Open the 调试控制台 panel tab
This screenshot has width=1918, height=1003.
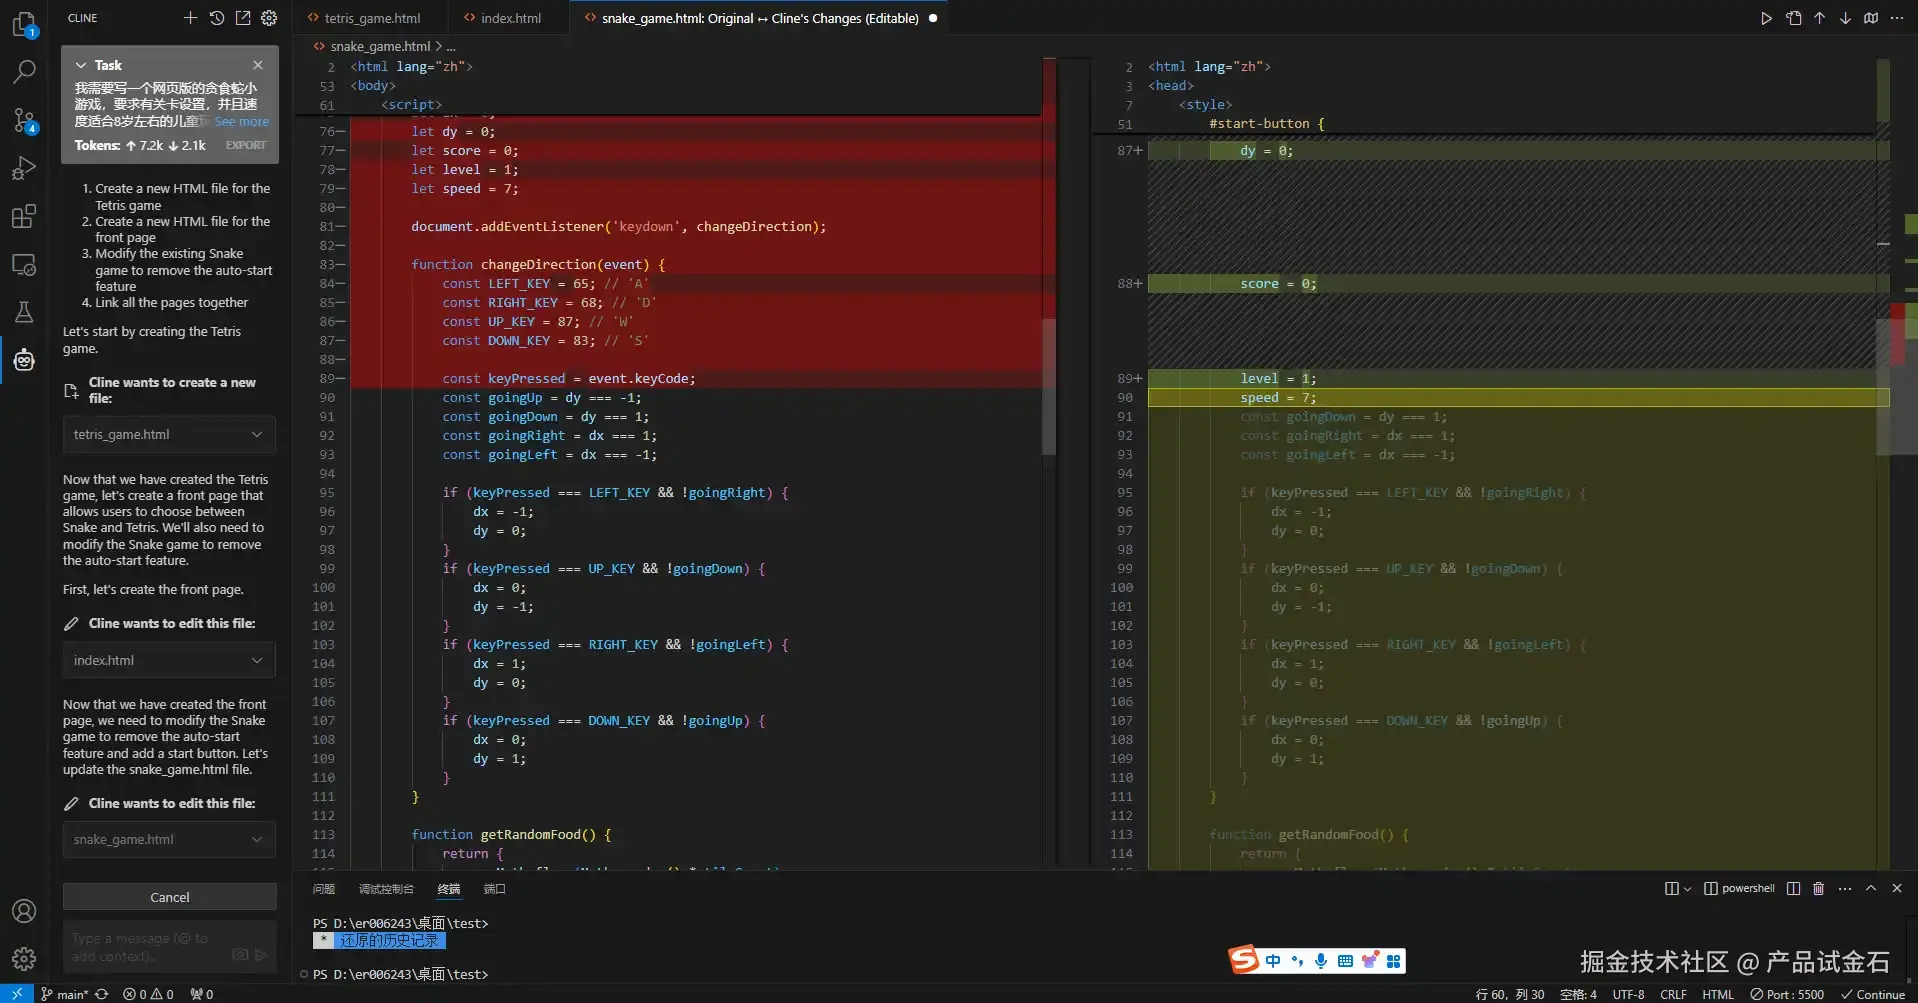tap(386, 889)
